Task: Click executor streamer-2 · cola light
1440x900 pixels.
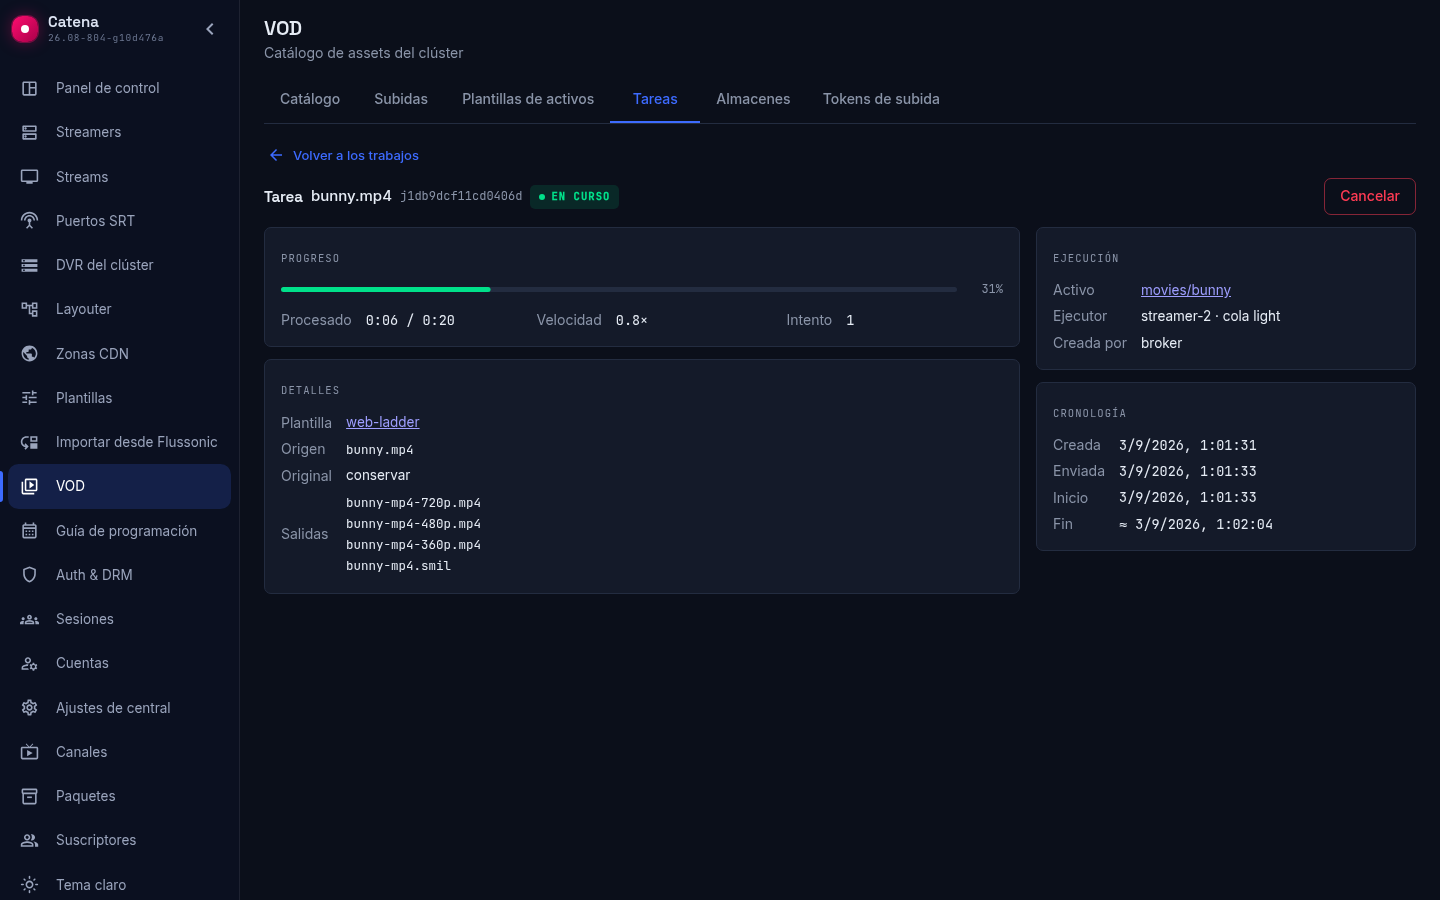Action: point(1210,316)
